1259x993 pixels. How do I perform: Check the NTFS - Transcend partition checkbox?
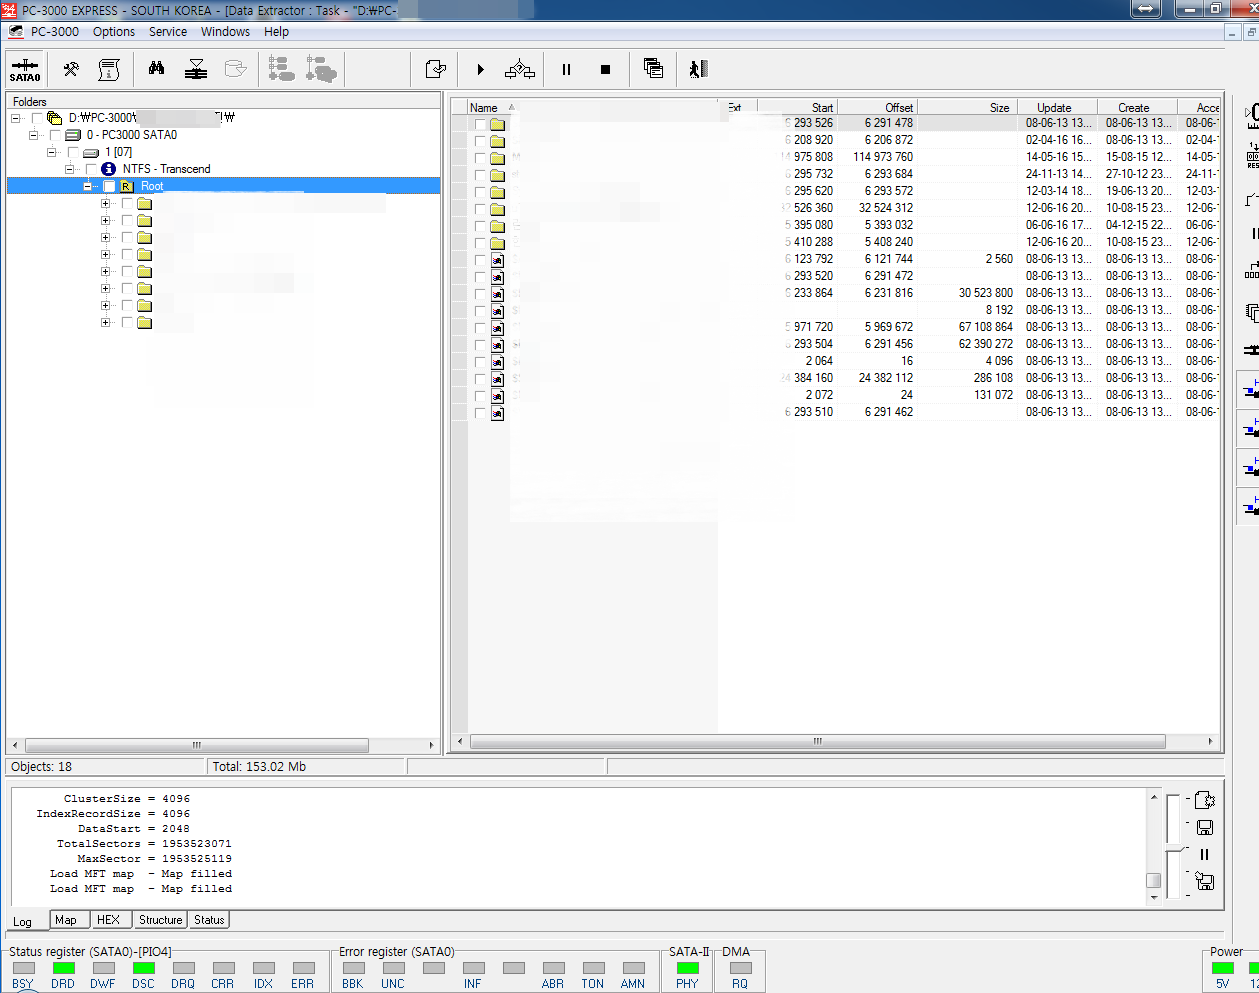click(91, 169)
